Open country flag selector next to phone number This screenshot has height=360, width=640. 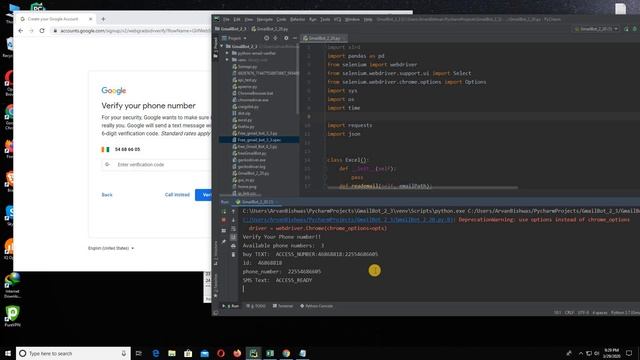click(106, 149)
